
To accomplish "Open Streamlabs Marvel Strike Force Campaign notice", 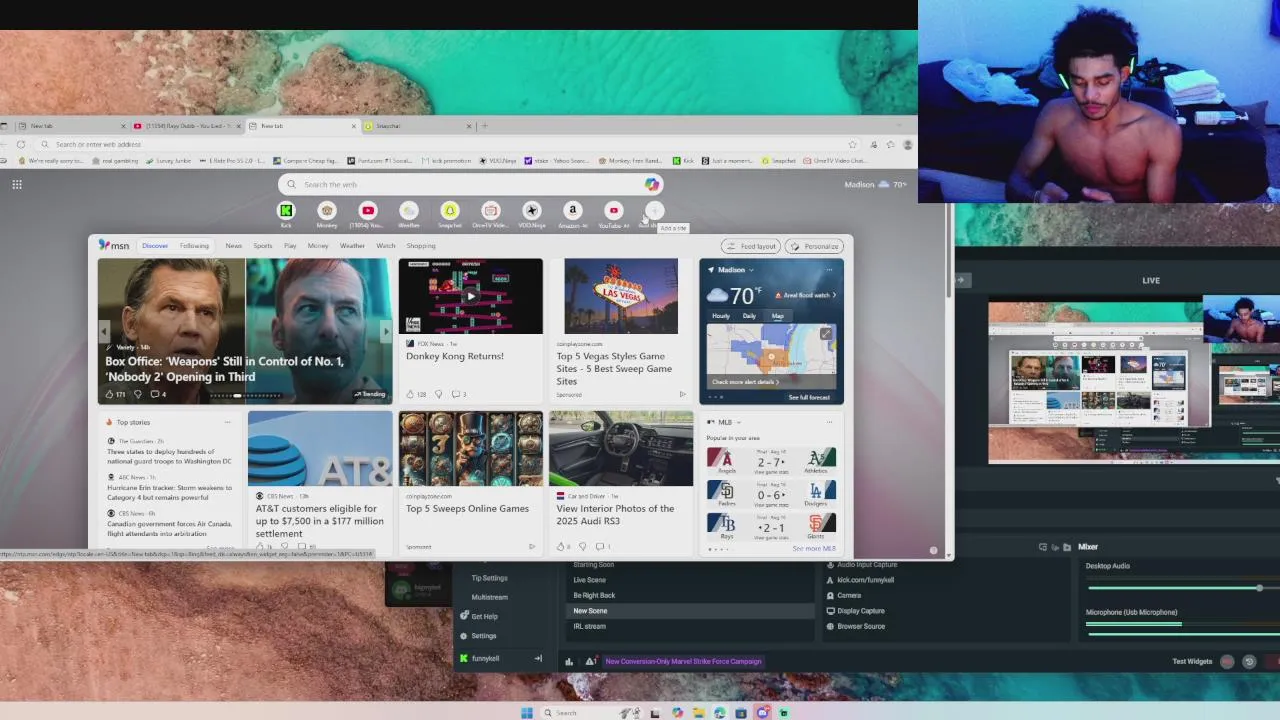I will pyautogui.click(x=683, y=661).
